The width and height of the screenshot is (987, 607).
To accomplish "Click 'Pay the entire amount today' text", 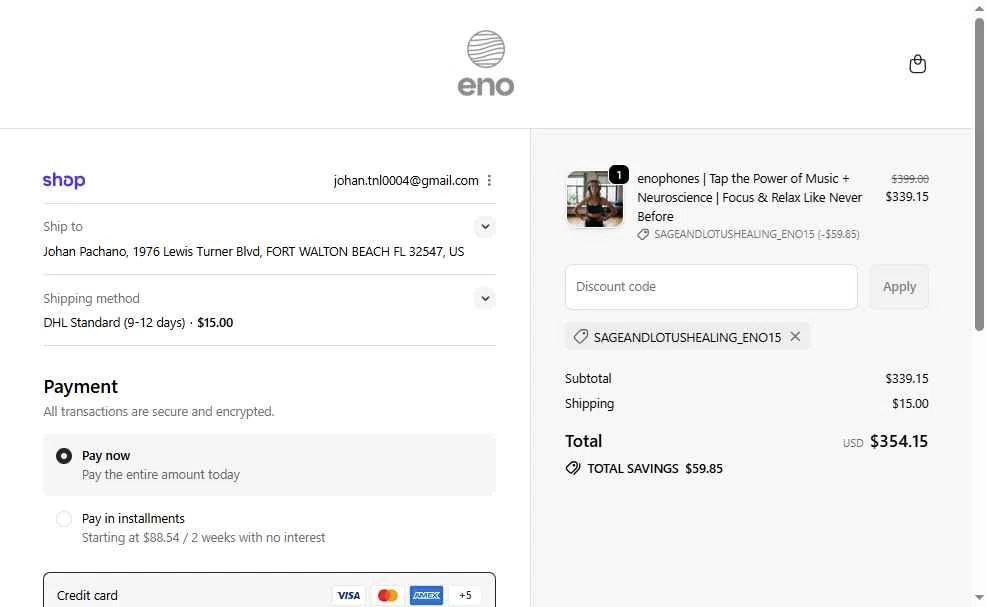I will pyautogui.click(x=161, y=475).
